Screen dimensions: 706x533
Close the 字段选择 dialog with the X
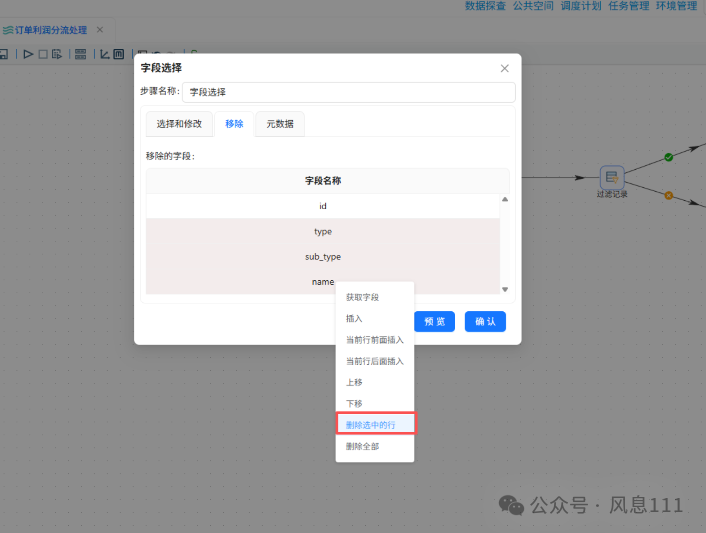pyautogui.click(x=505, y=68)
